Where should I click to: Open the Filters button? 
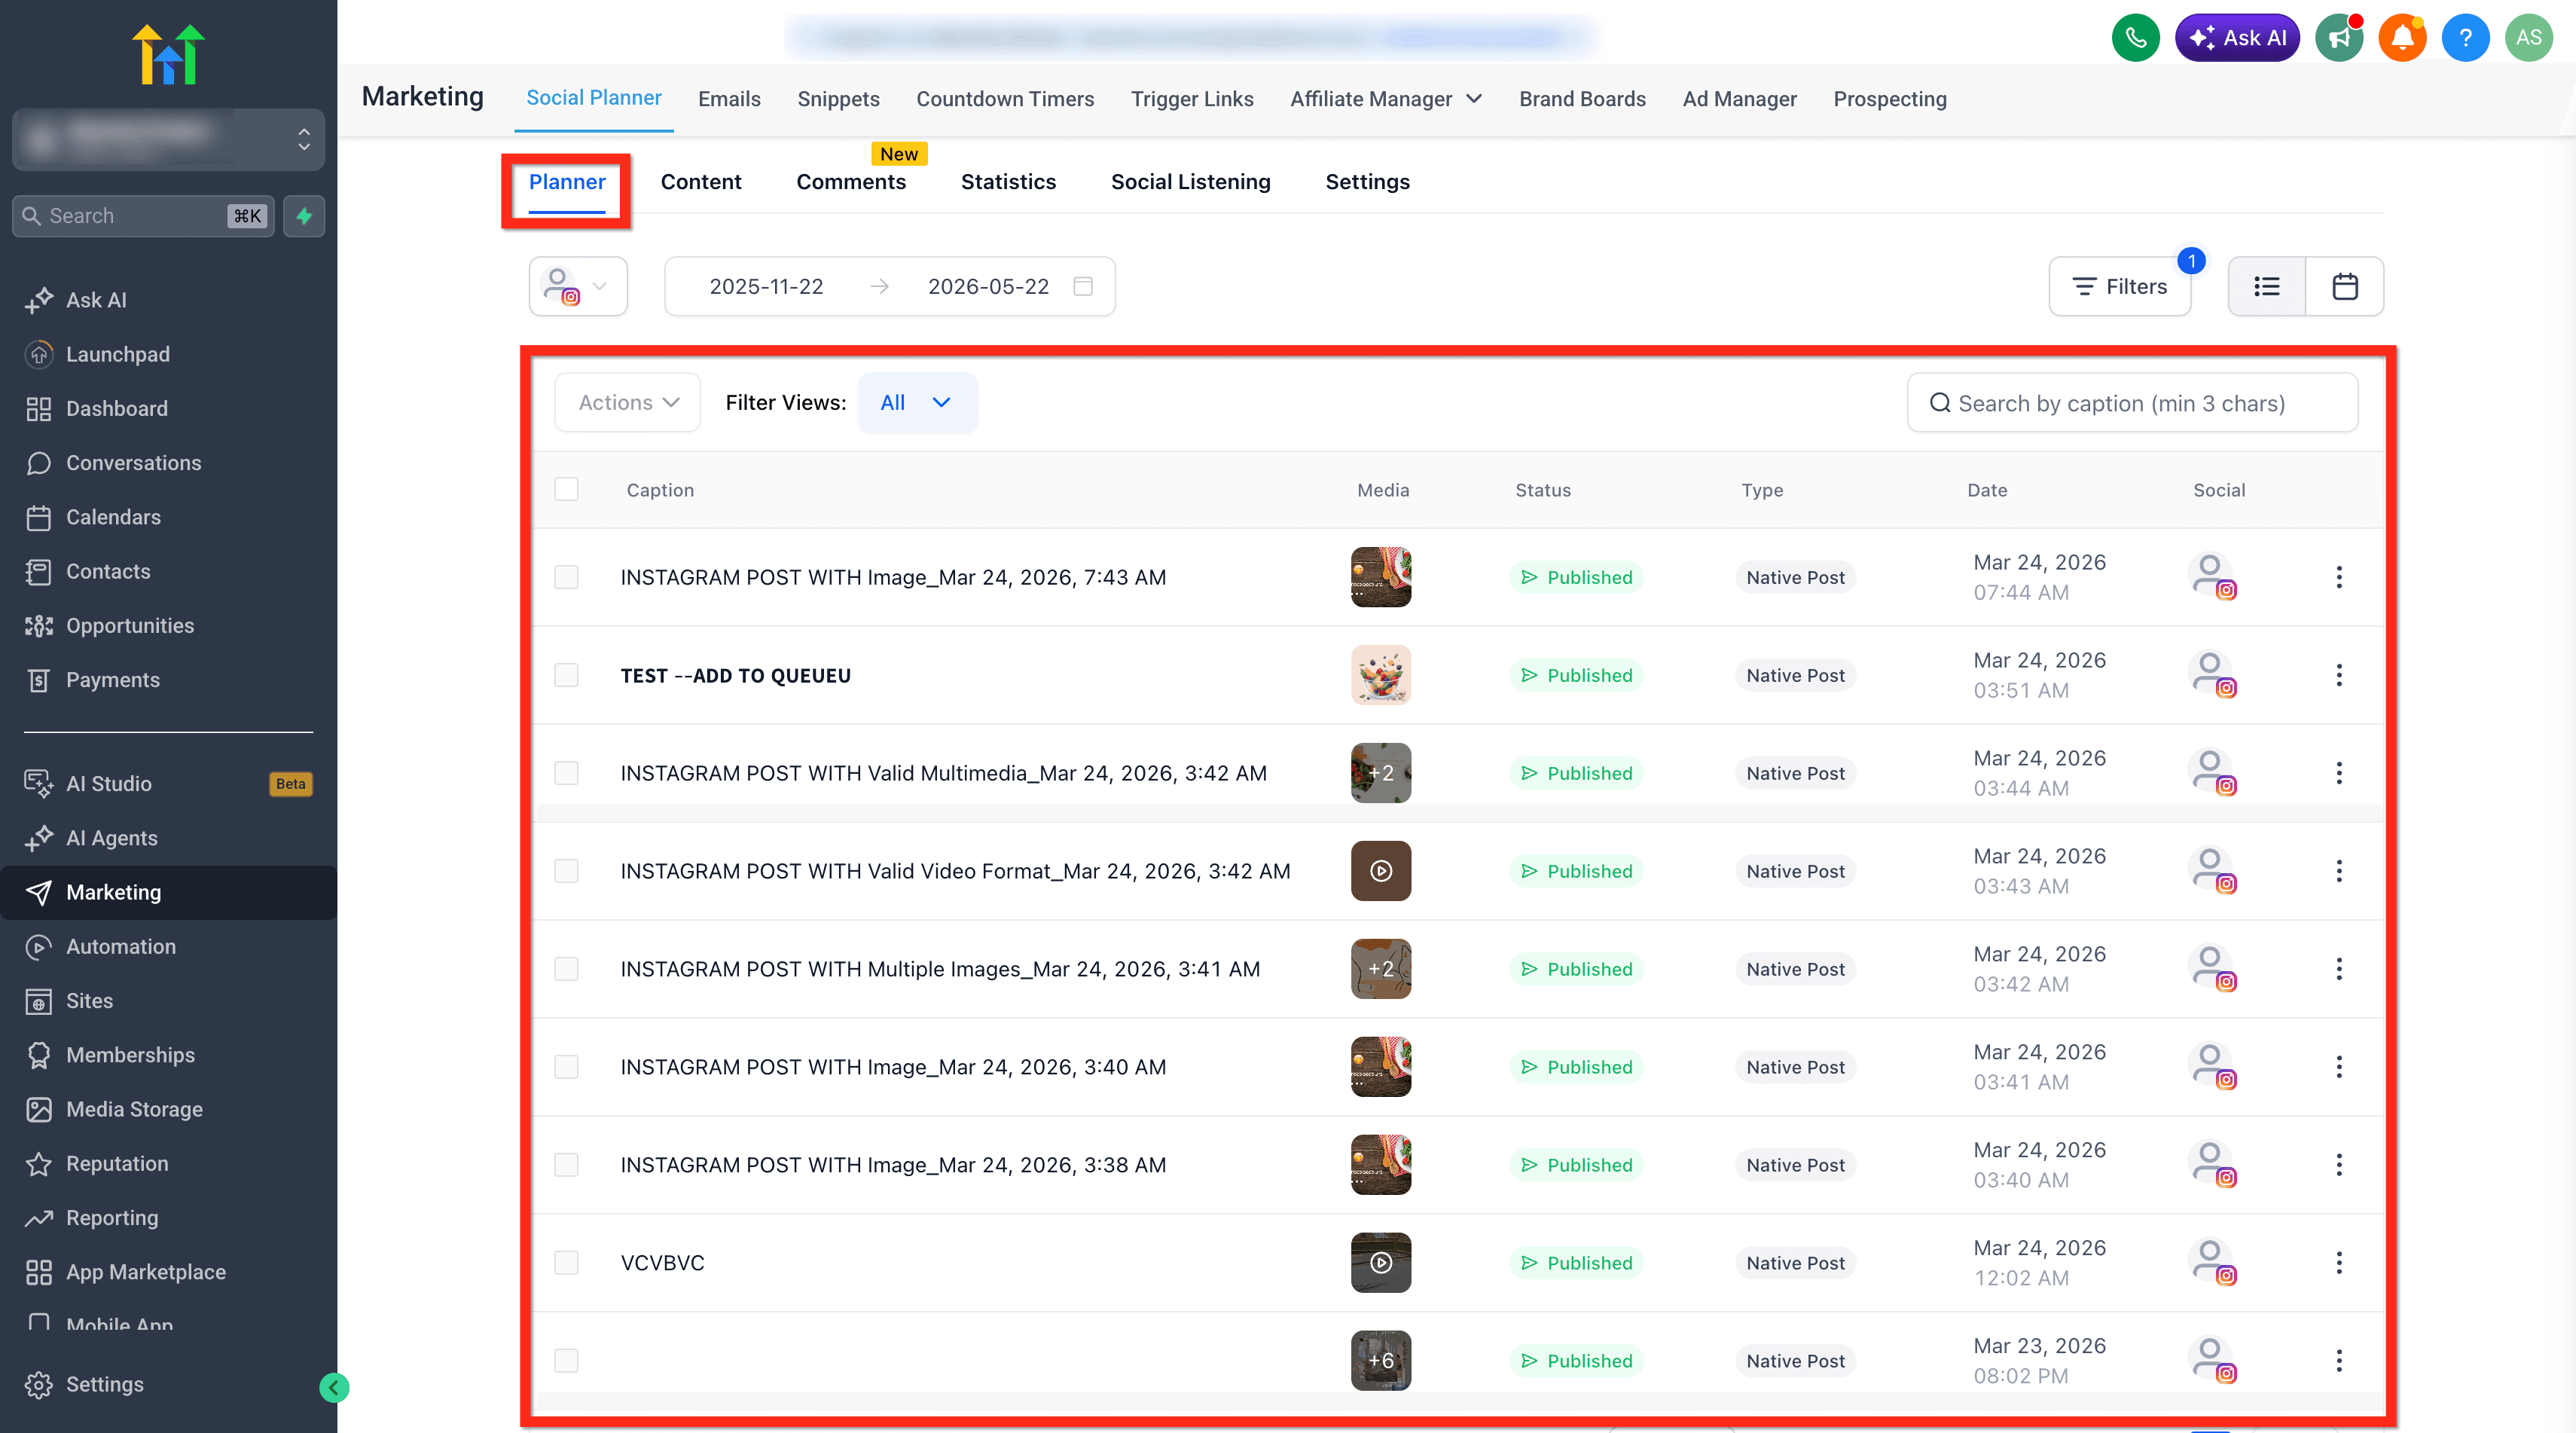point(2119,287)
